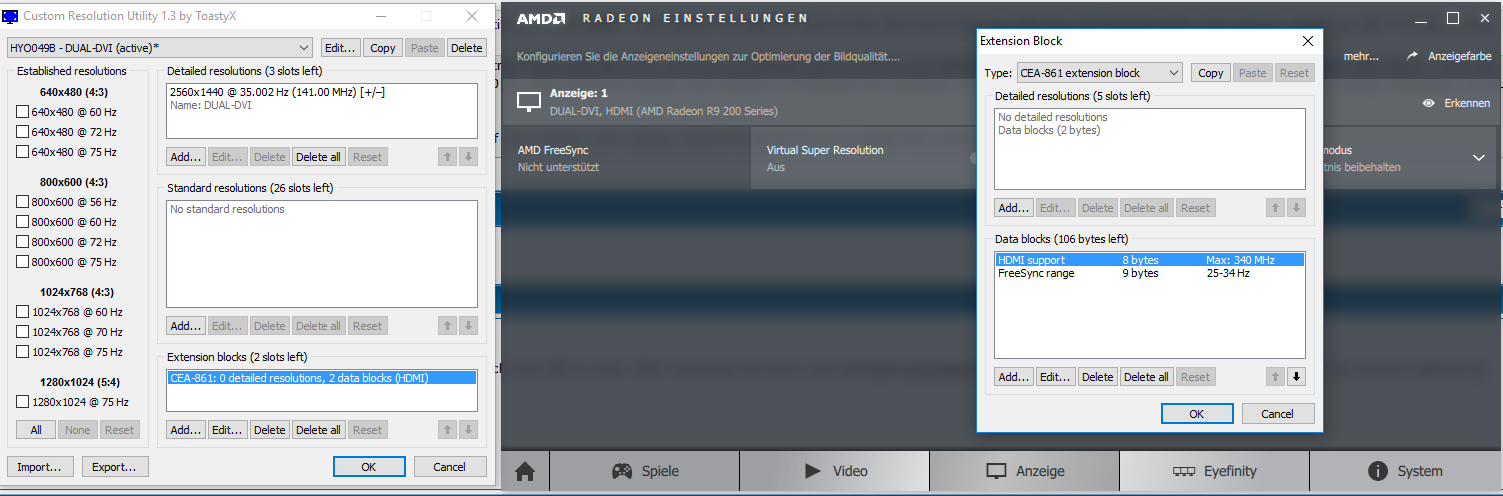Click Import... in Custom Resolution Utility
Screen dimensions: 1503x496
41,467
